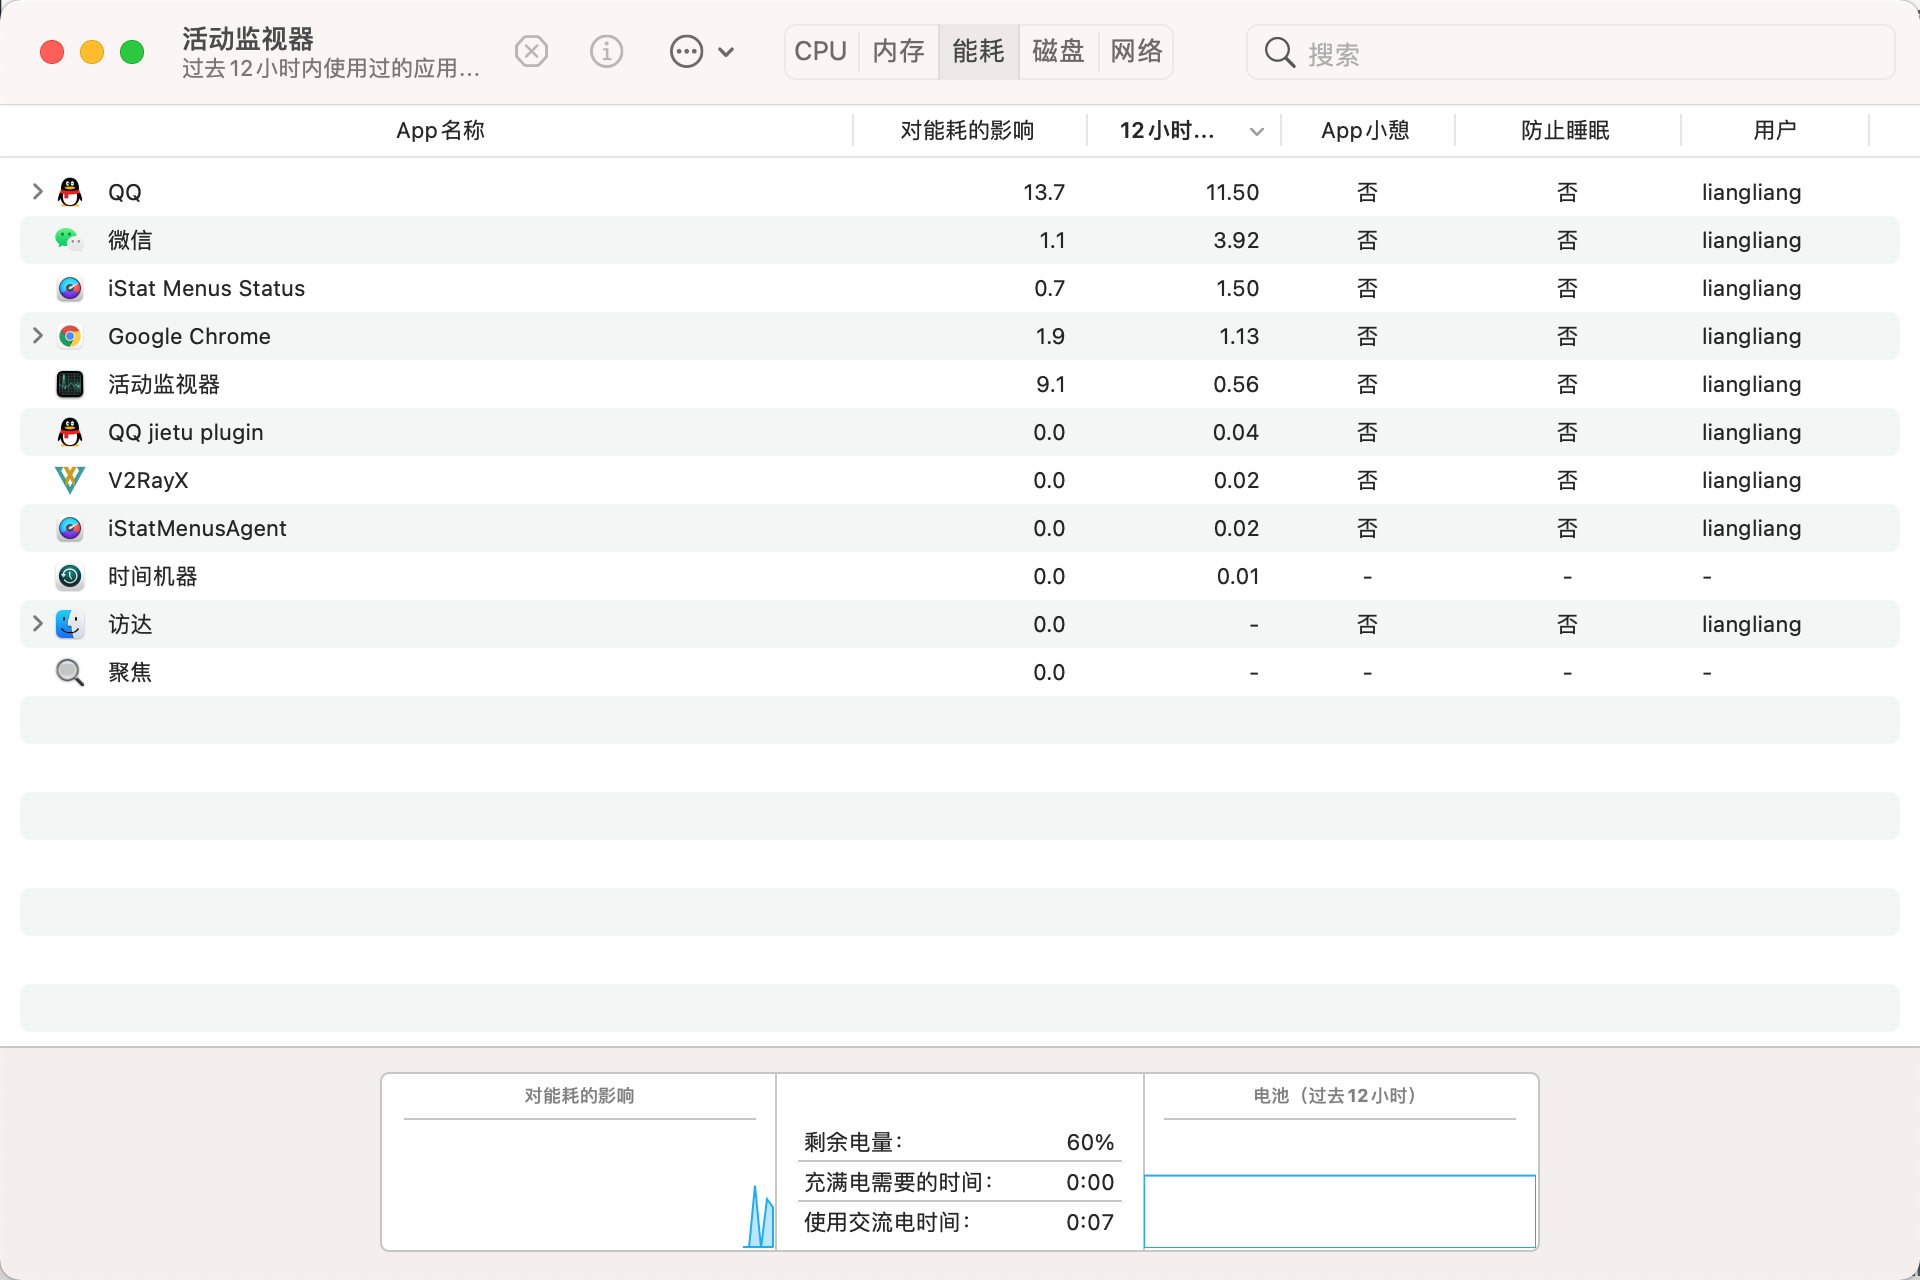
Task: Switch to the CPU tab
Action: tap(820, 51)
